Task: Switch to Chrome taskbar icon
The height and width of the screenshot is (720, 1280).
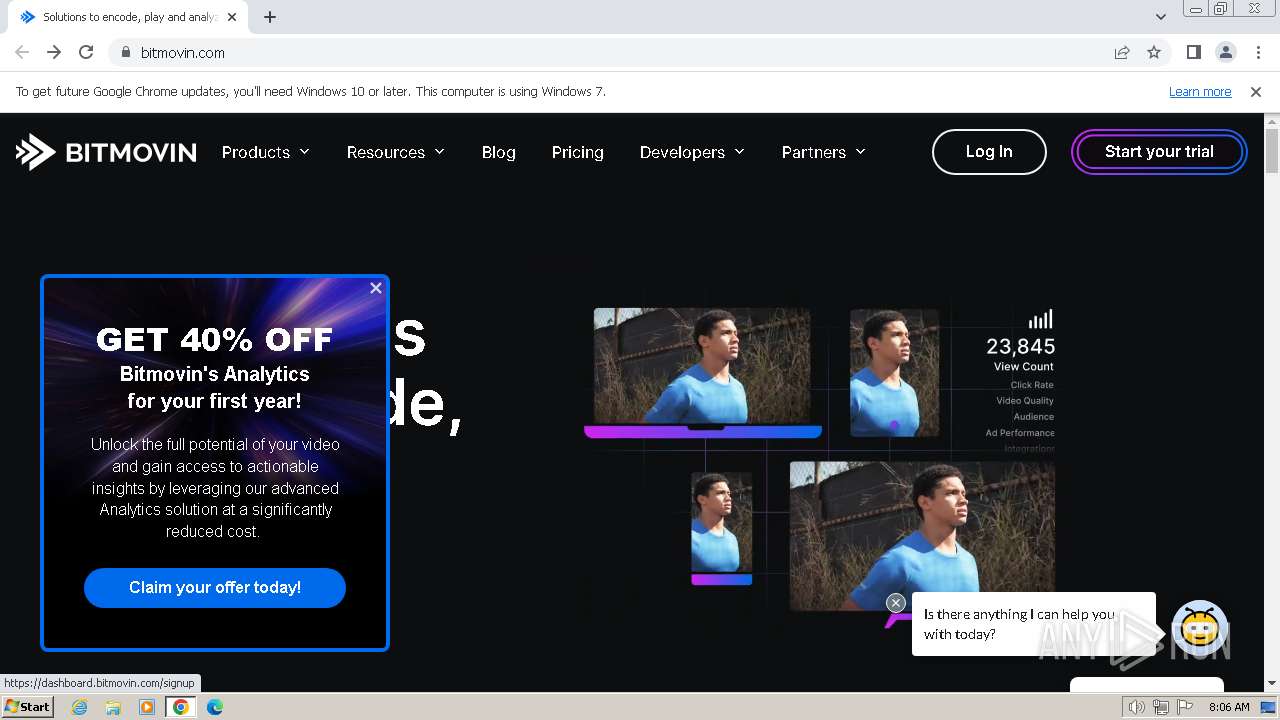Action: pyautogui.click(x=181, y=707)
